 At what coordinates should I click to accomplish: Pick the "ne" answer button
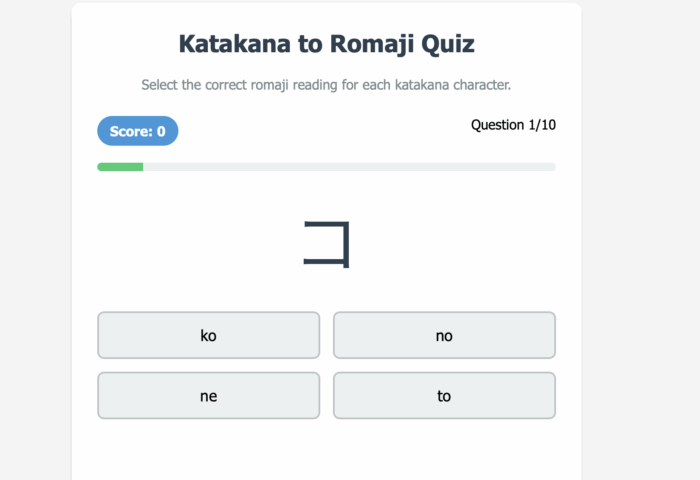click(208, 396)
